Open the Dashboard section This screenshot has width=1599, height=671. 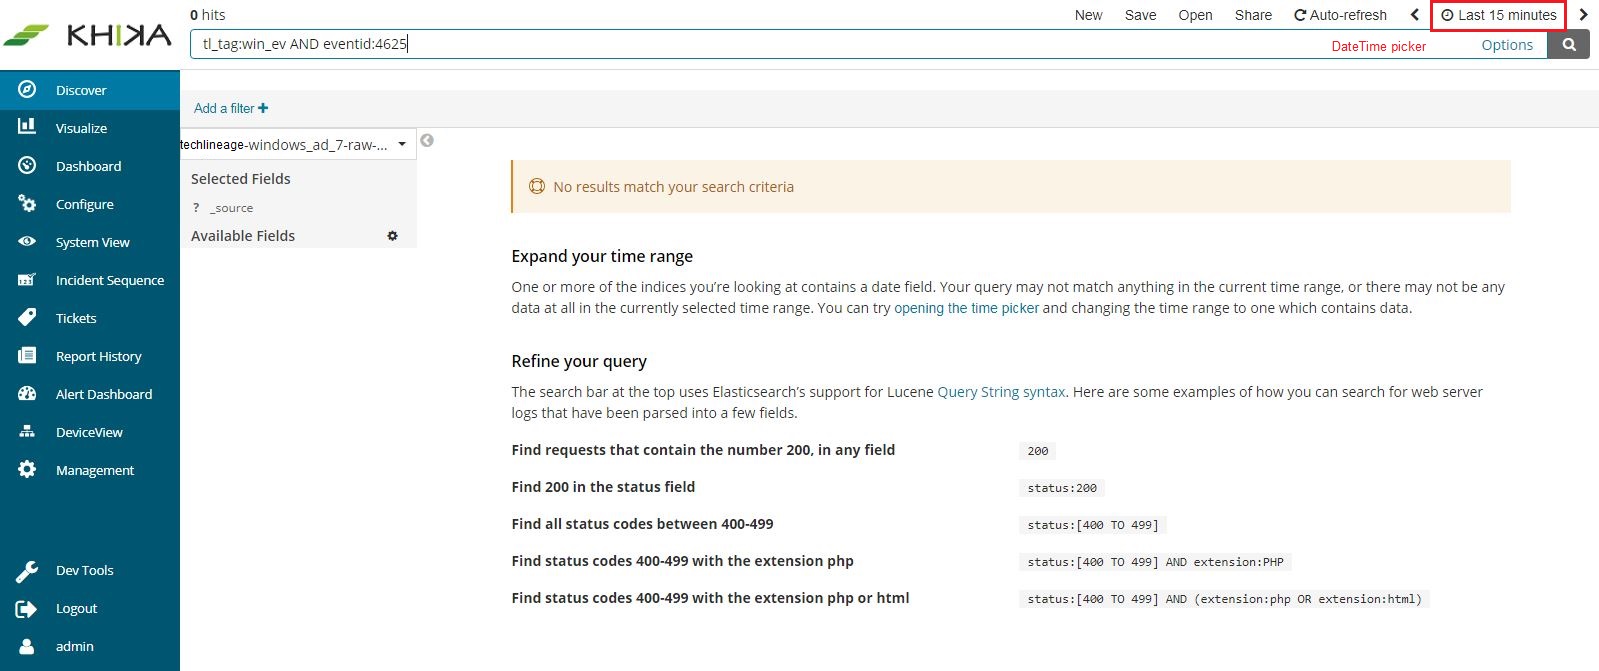[88, 166]
